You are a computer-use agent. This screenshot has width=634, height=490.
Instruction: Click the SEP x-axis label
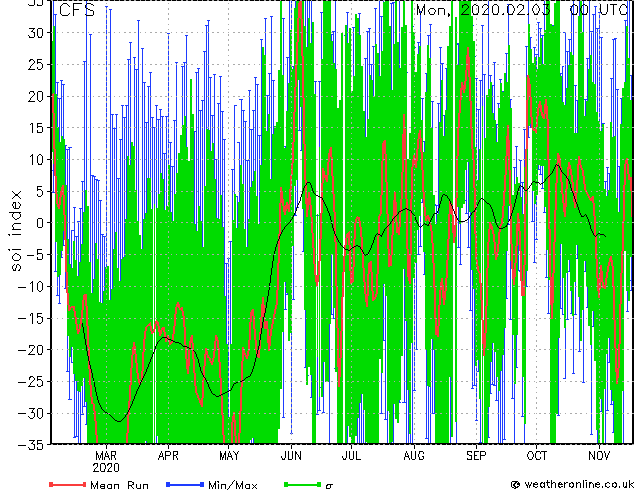click(x=476, y=456)
